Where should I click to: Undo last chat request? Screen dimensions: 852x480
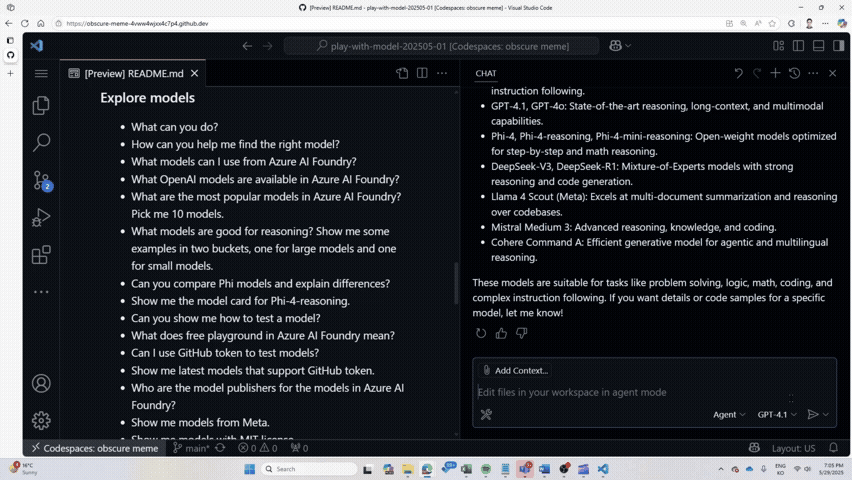click(x=738, y=73)
